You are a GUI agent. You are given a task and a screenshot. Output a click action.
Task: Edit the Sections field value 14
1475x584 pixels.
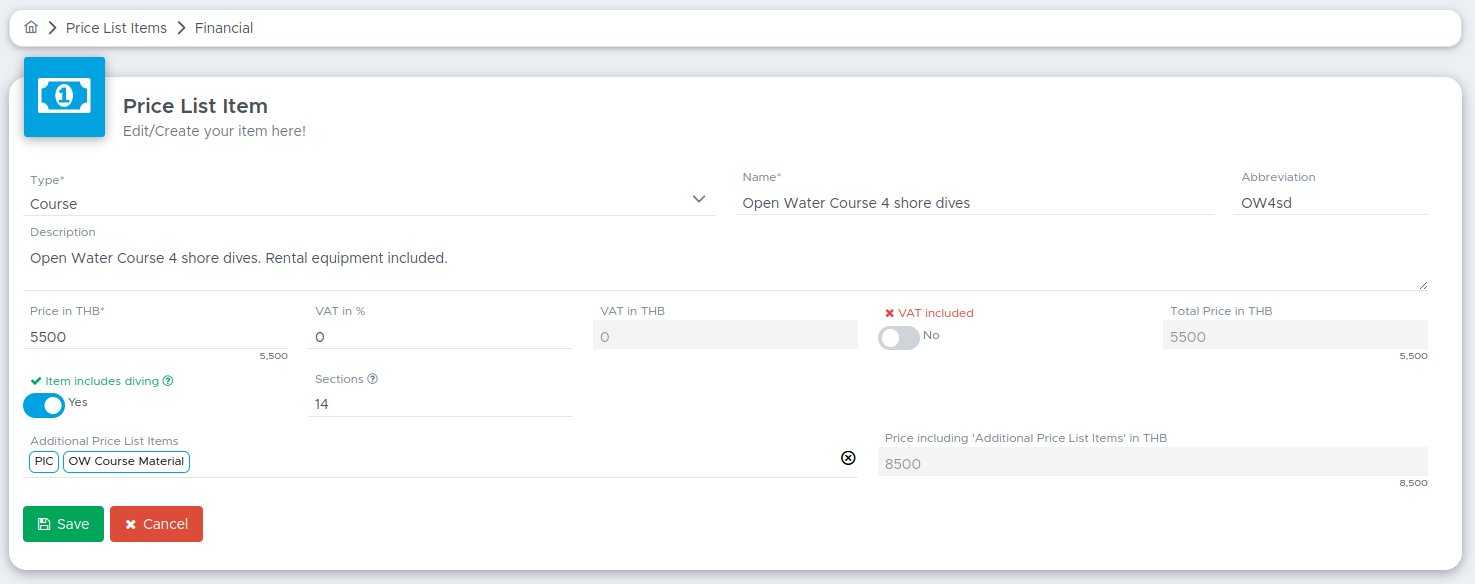[x=440, y=404]
